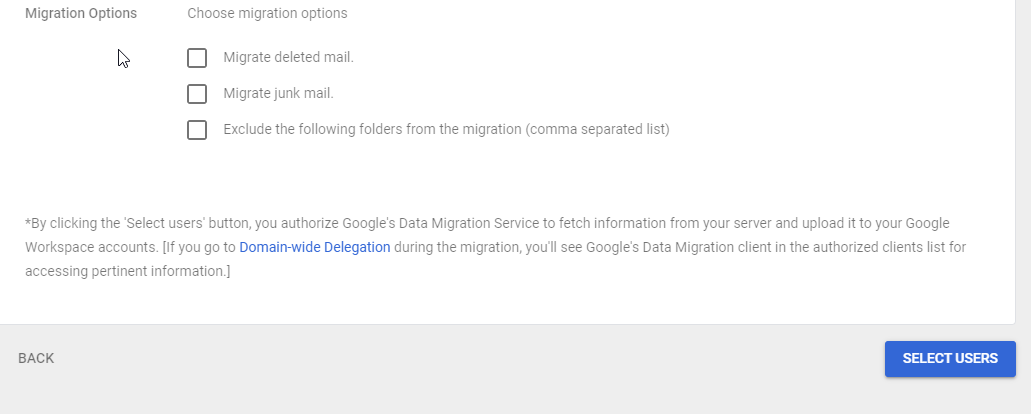Tick the Migrate junk mail checkbox
This screenshot has height=414, width=1031.
pyautogui.click(x=197, y=94)
